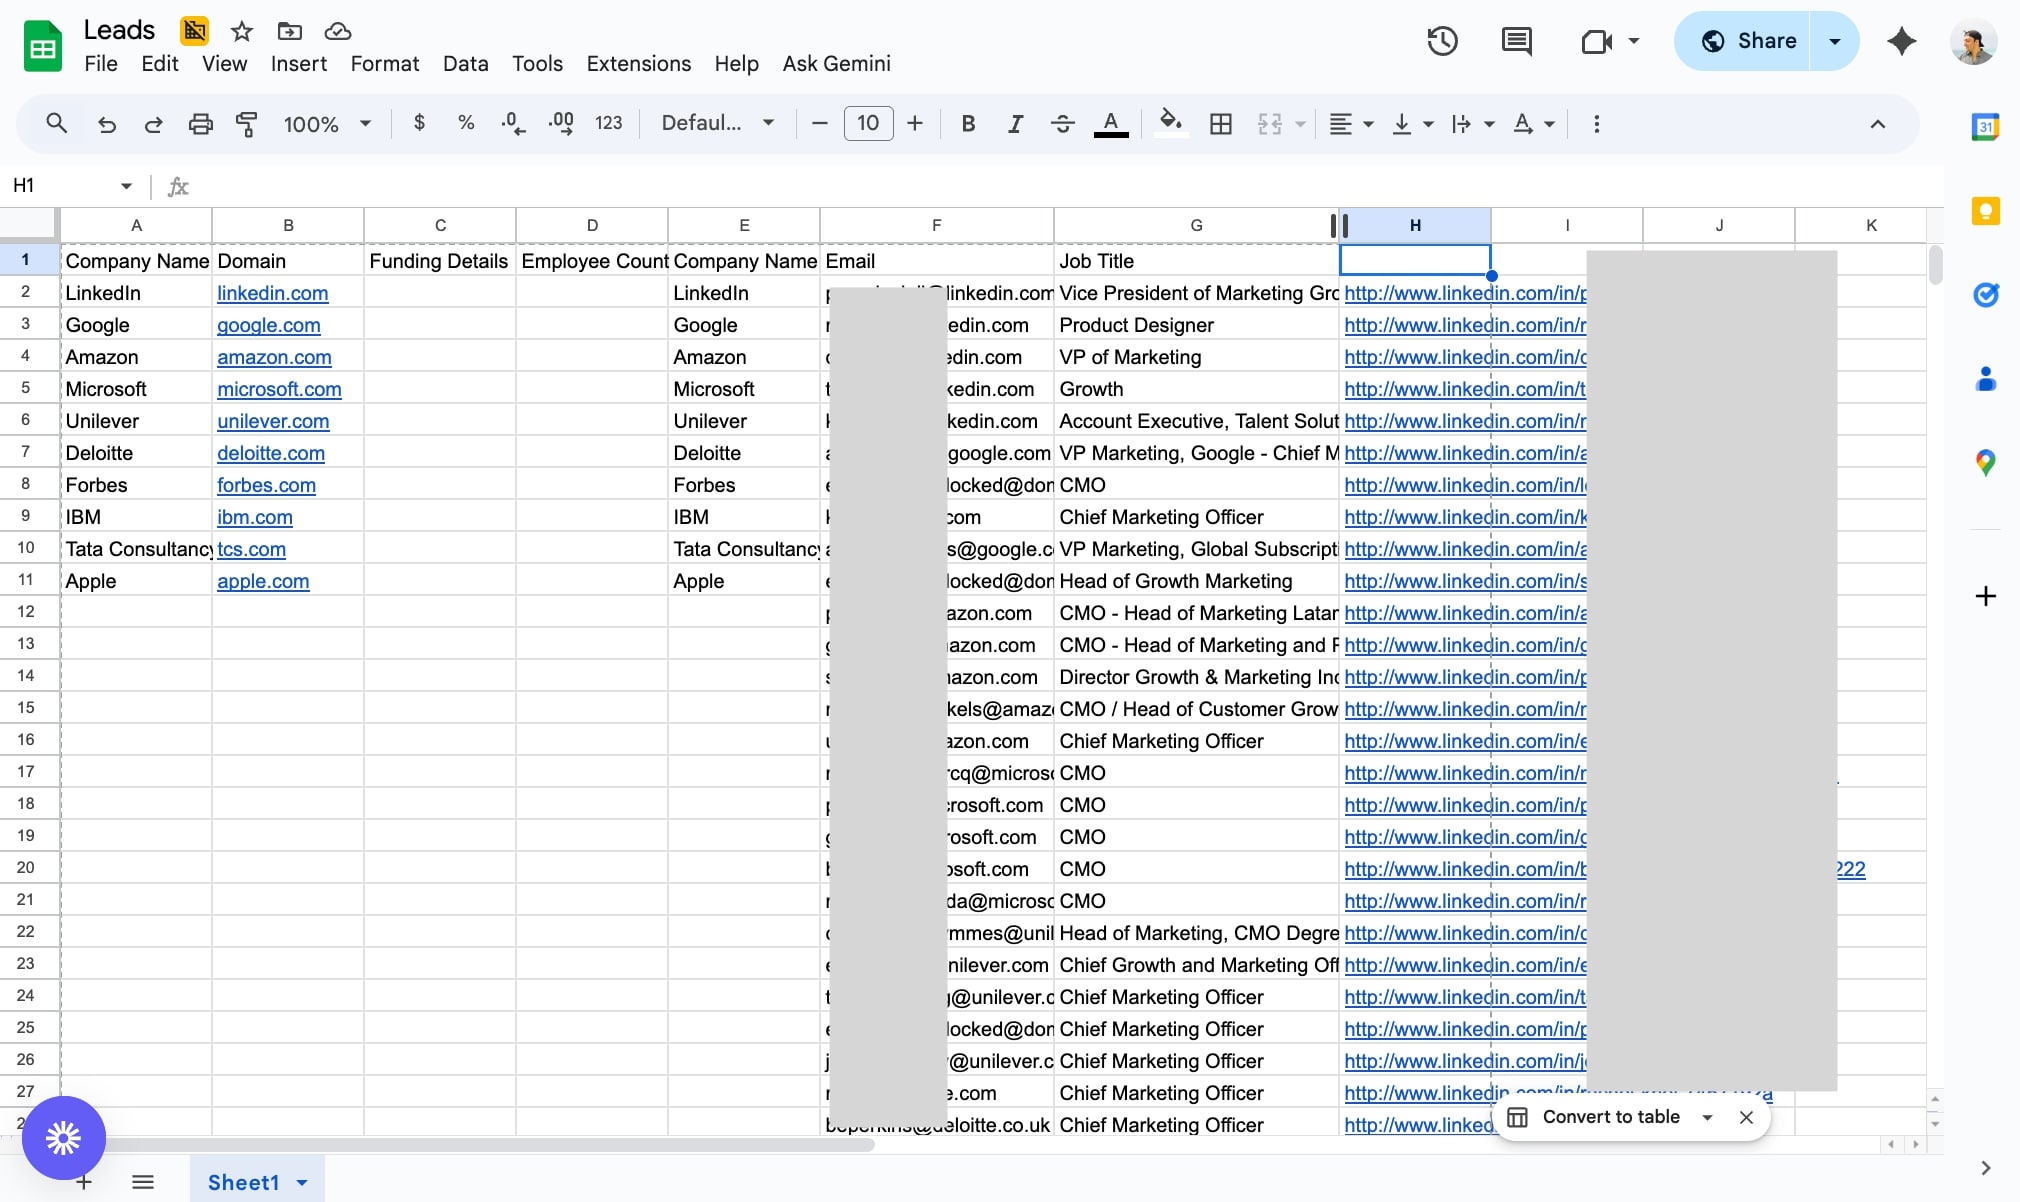Decrease font size minus button
This screenshot has width=2020, height=1202.
[x=820, y=124]
